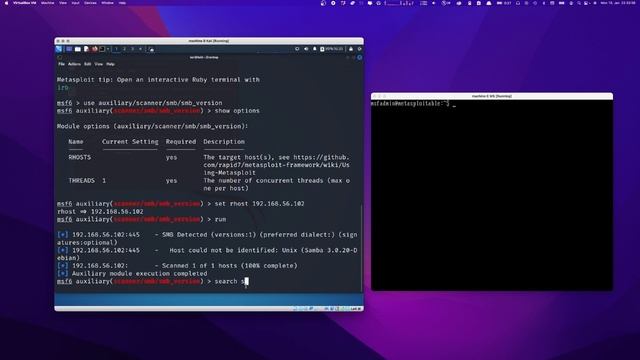Click the Metasploit tip text line
This screenshot has height=360, width=640.
[x=158, y=80]
